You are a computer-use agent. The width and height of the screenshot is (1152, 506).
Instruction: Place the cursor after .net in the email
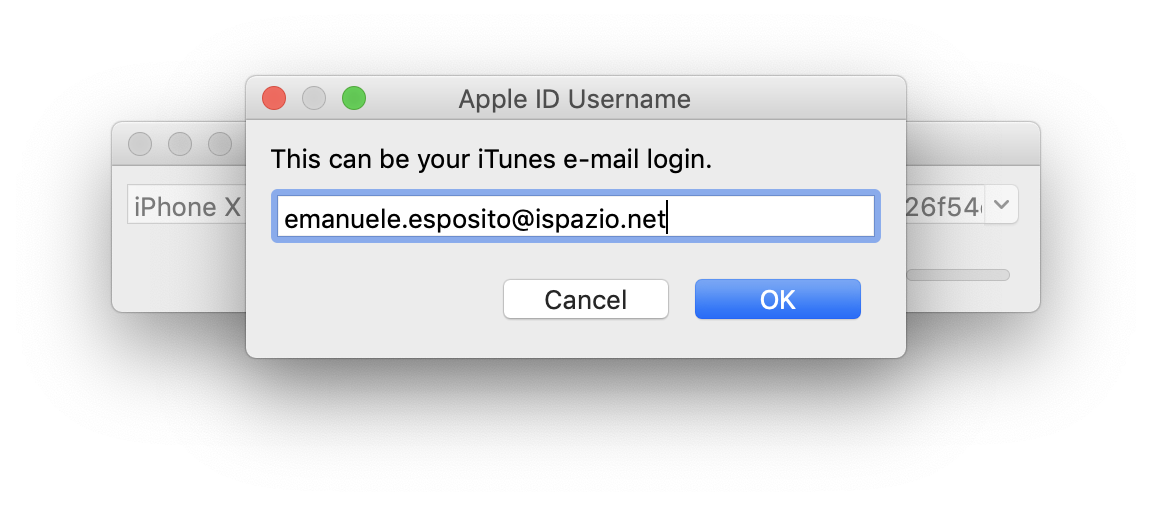pos(667,219)
